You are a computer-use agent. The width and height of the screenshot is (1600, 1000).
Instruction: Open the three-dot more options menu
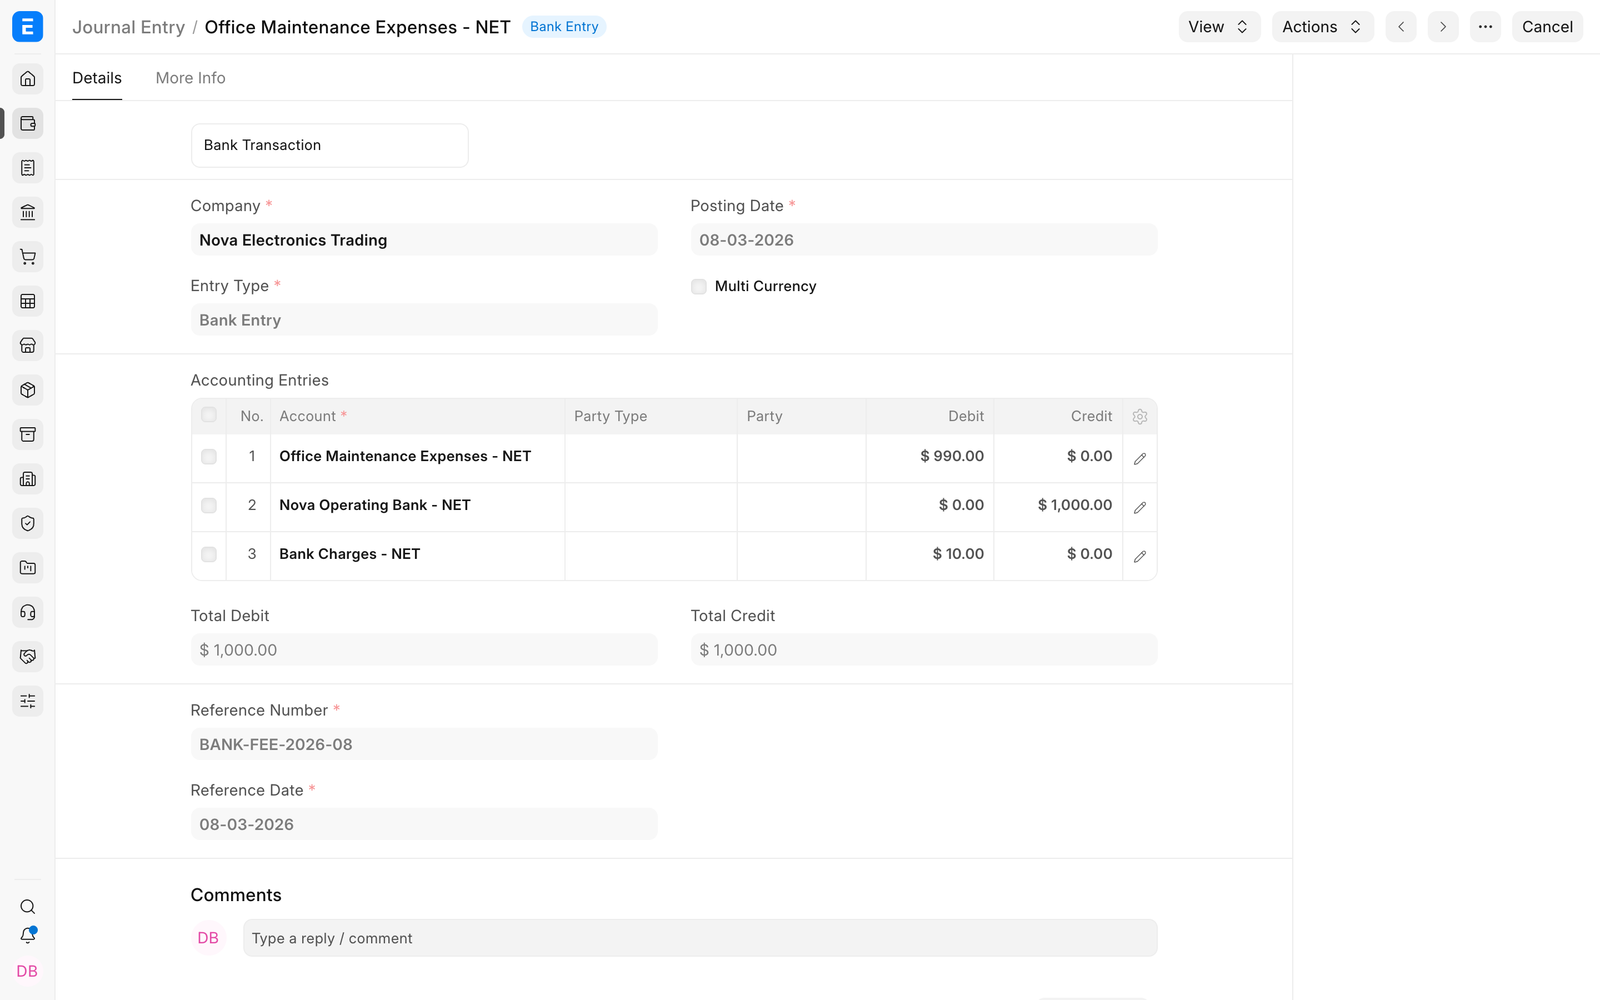click(x=1485, y=27)
